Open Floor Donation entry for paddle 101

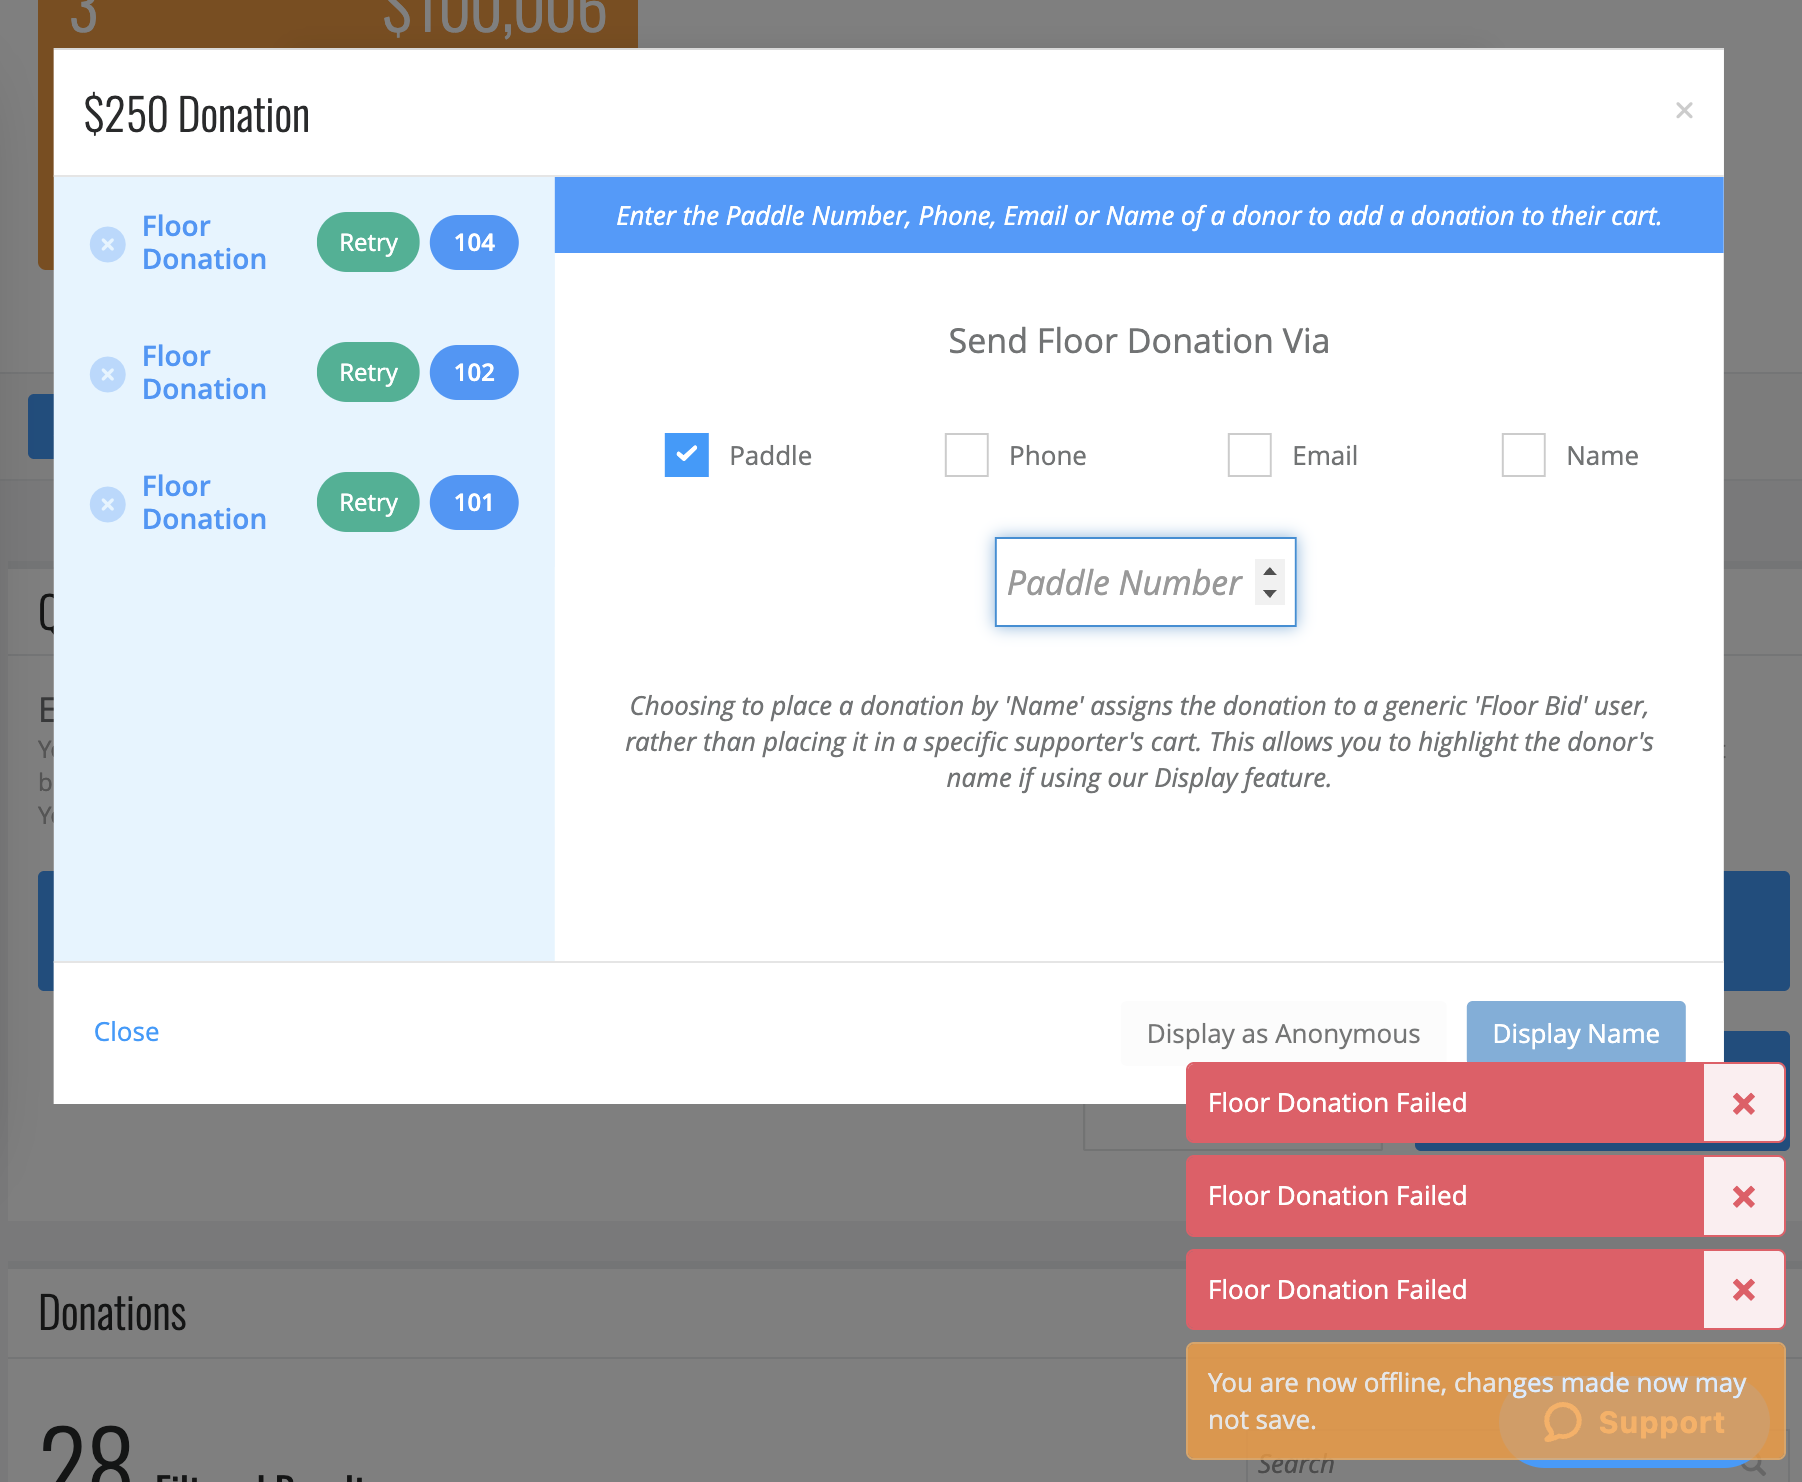(x=204, y=502)
